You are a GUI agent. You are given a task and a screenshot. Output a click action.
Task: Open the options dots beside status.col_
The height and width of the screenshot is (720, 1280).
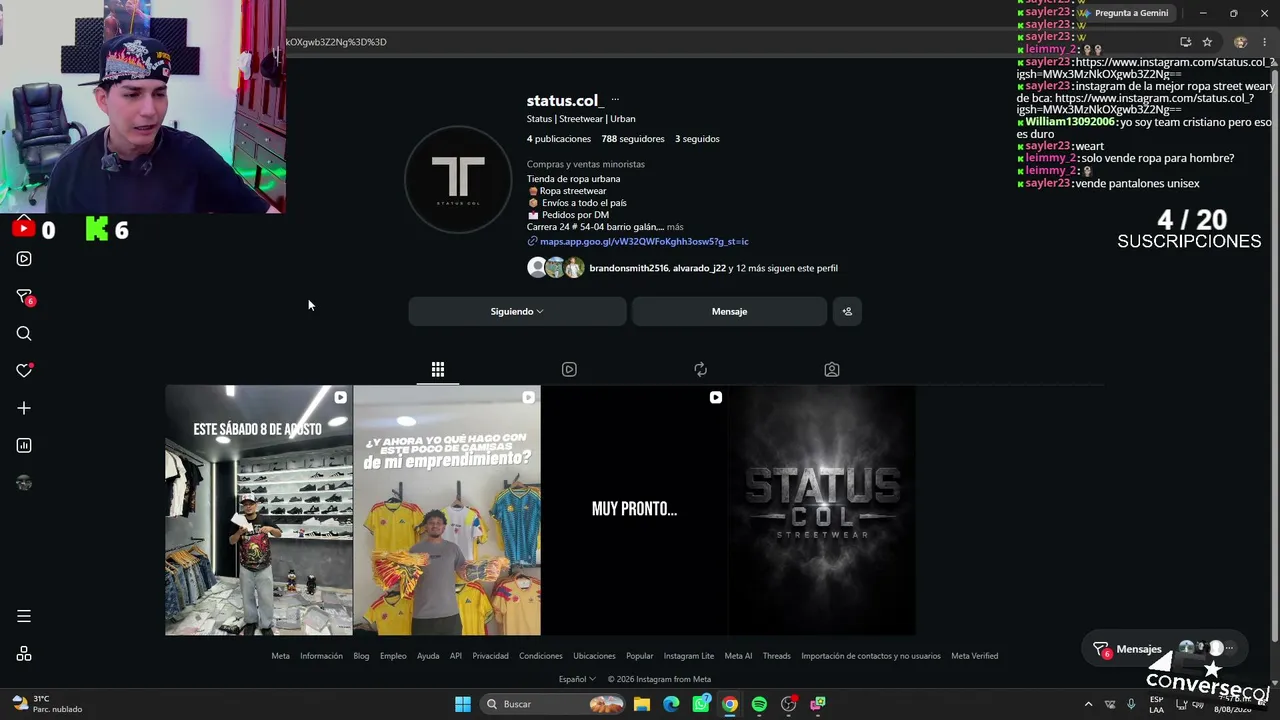tap(615, 100)
